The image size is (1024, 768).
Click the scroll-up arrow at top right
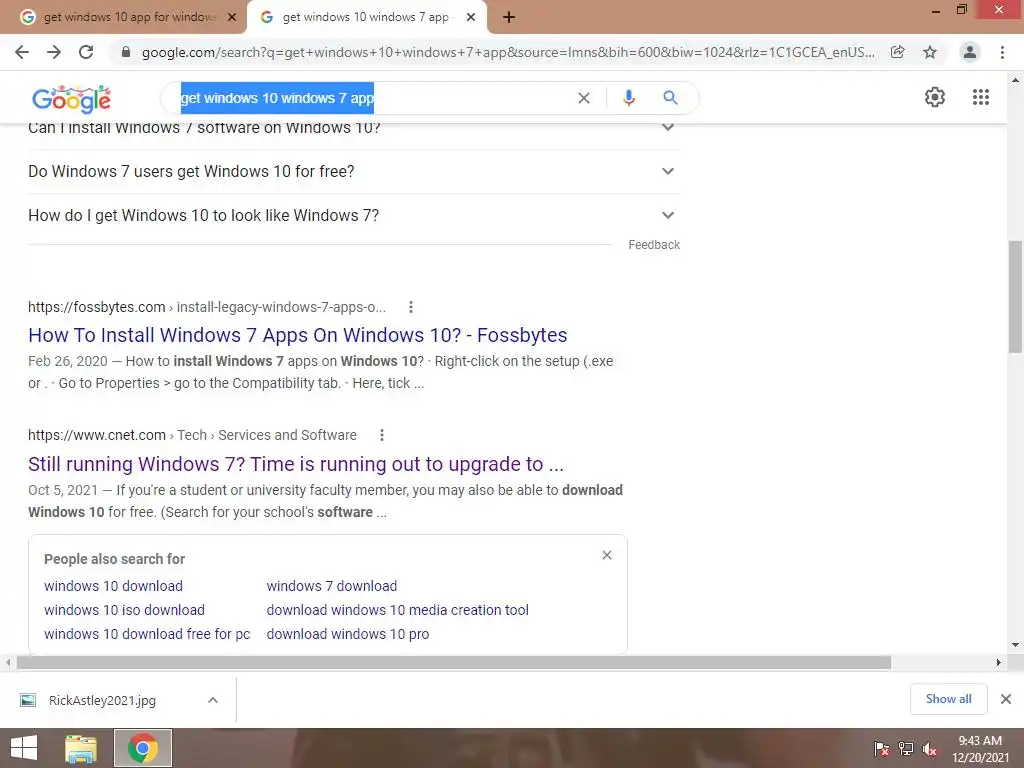pyautogui.click(x=1015, y=80)
